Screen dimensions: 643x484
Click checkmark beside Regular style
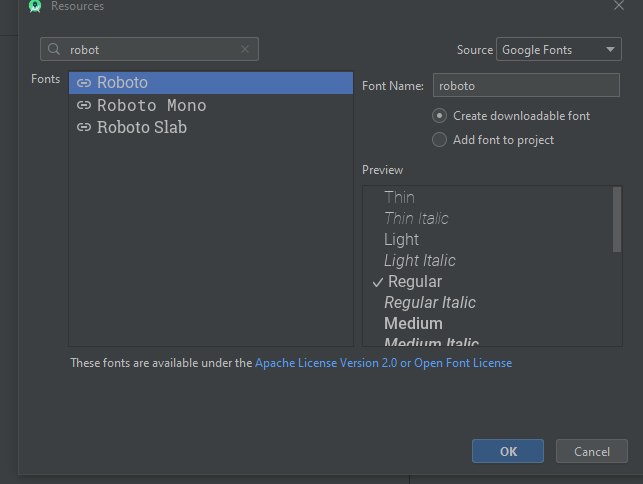[x=378, y=282]
